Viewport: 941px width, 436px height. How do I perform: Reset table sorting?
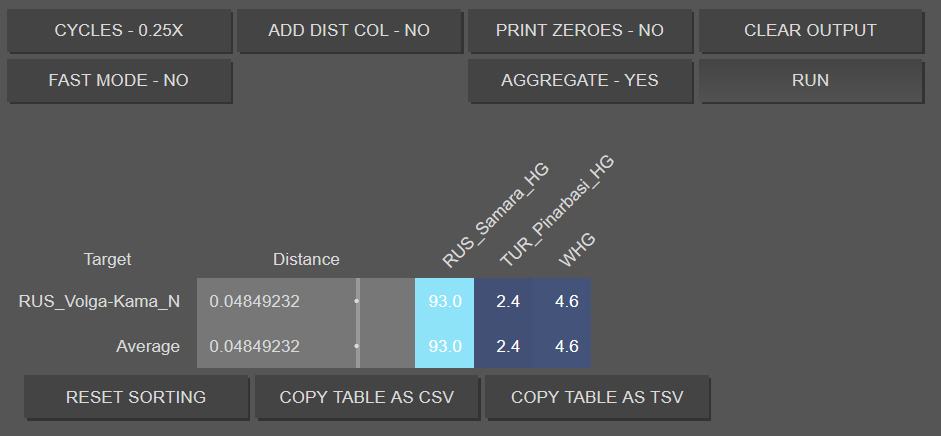[136, 397]
